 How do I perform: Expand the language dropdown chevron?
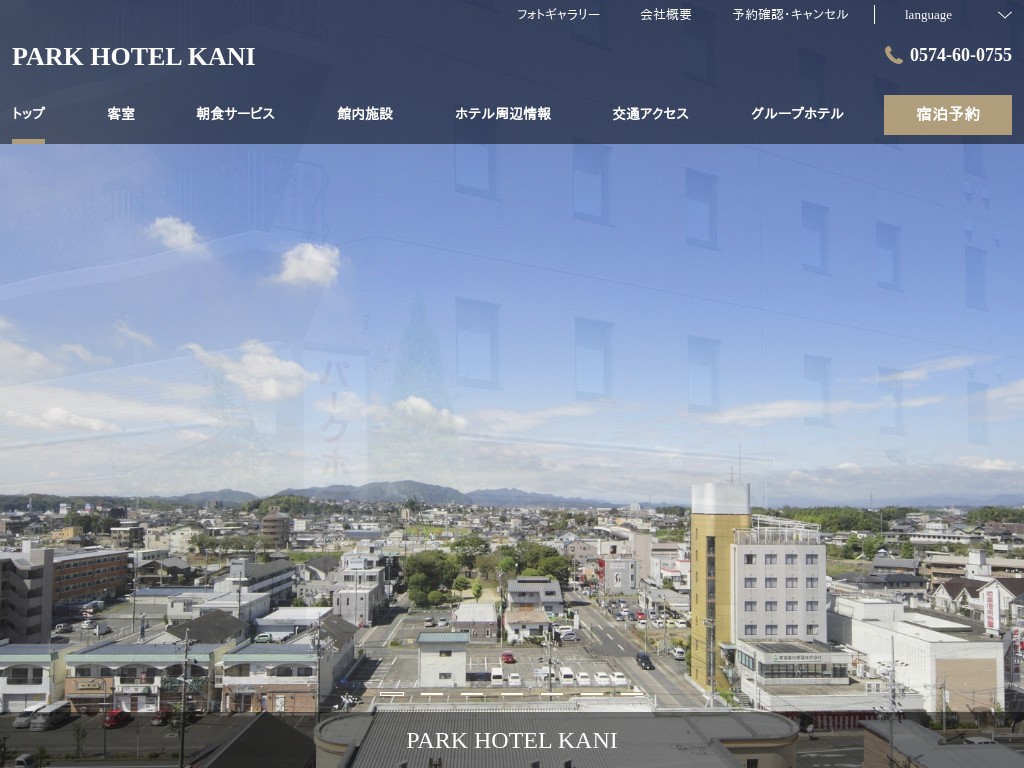(x=1004, y=15)
